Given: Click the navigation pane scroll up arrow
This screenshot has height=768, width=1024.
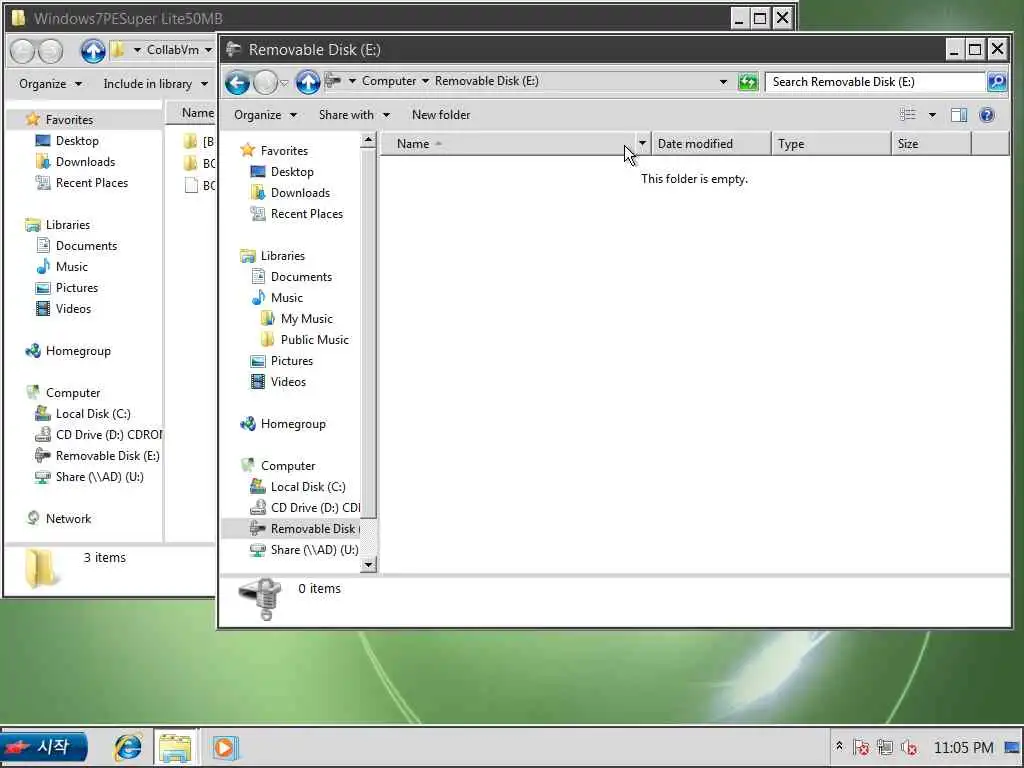Looking at the screenshot, I should pyautogui.click(x=368, y=140).
